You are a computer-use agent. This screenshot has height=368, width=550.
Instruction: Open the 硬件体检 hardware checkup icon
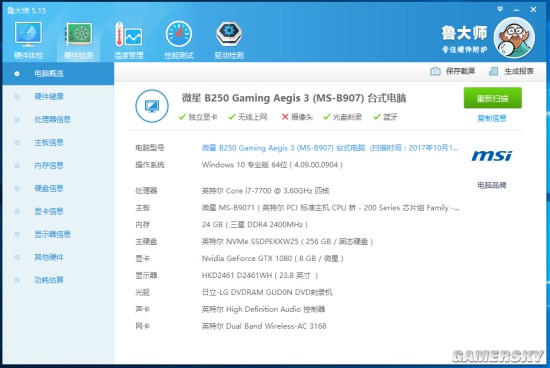pos(28,34)
